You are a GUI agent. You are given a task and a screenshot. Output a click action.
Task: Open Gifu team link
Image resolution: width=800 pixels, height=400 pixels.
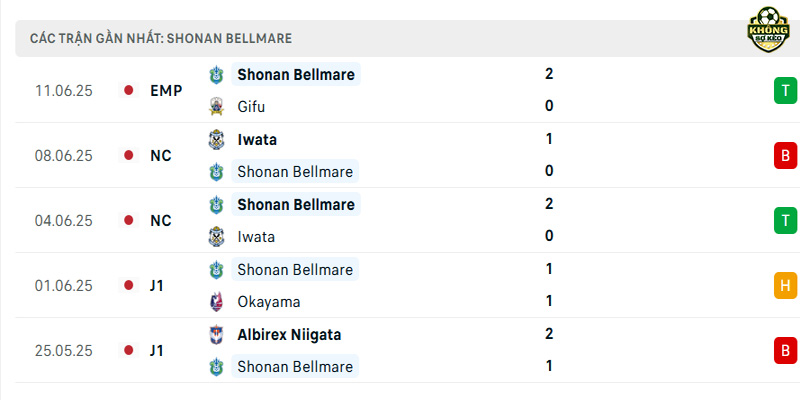[x=251, y=107]
